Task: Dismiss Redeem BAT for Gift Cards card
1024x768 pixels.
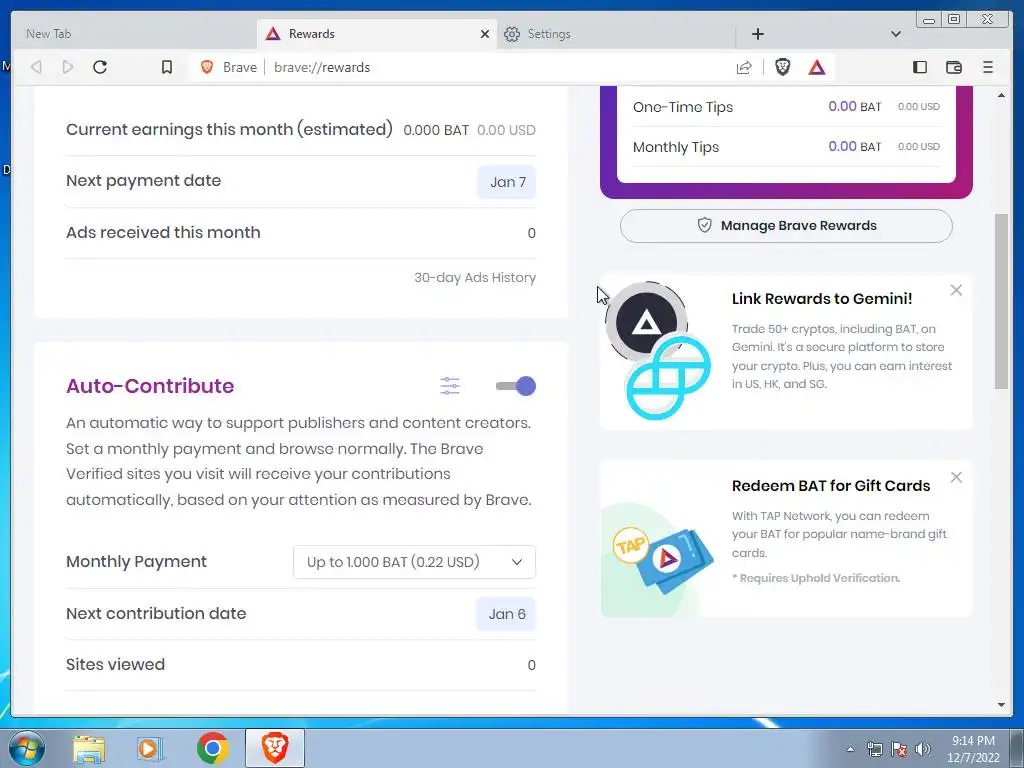Action: pyautogui.click(x=956, y=477)
